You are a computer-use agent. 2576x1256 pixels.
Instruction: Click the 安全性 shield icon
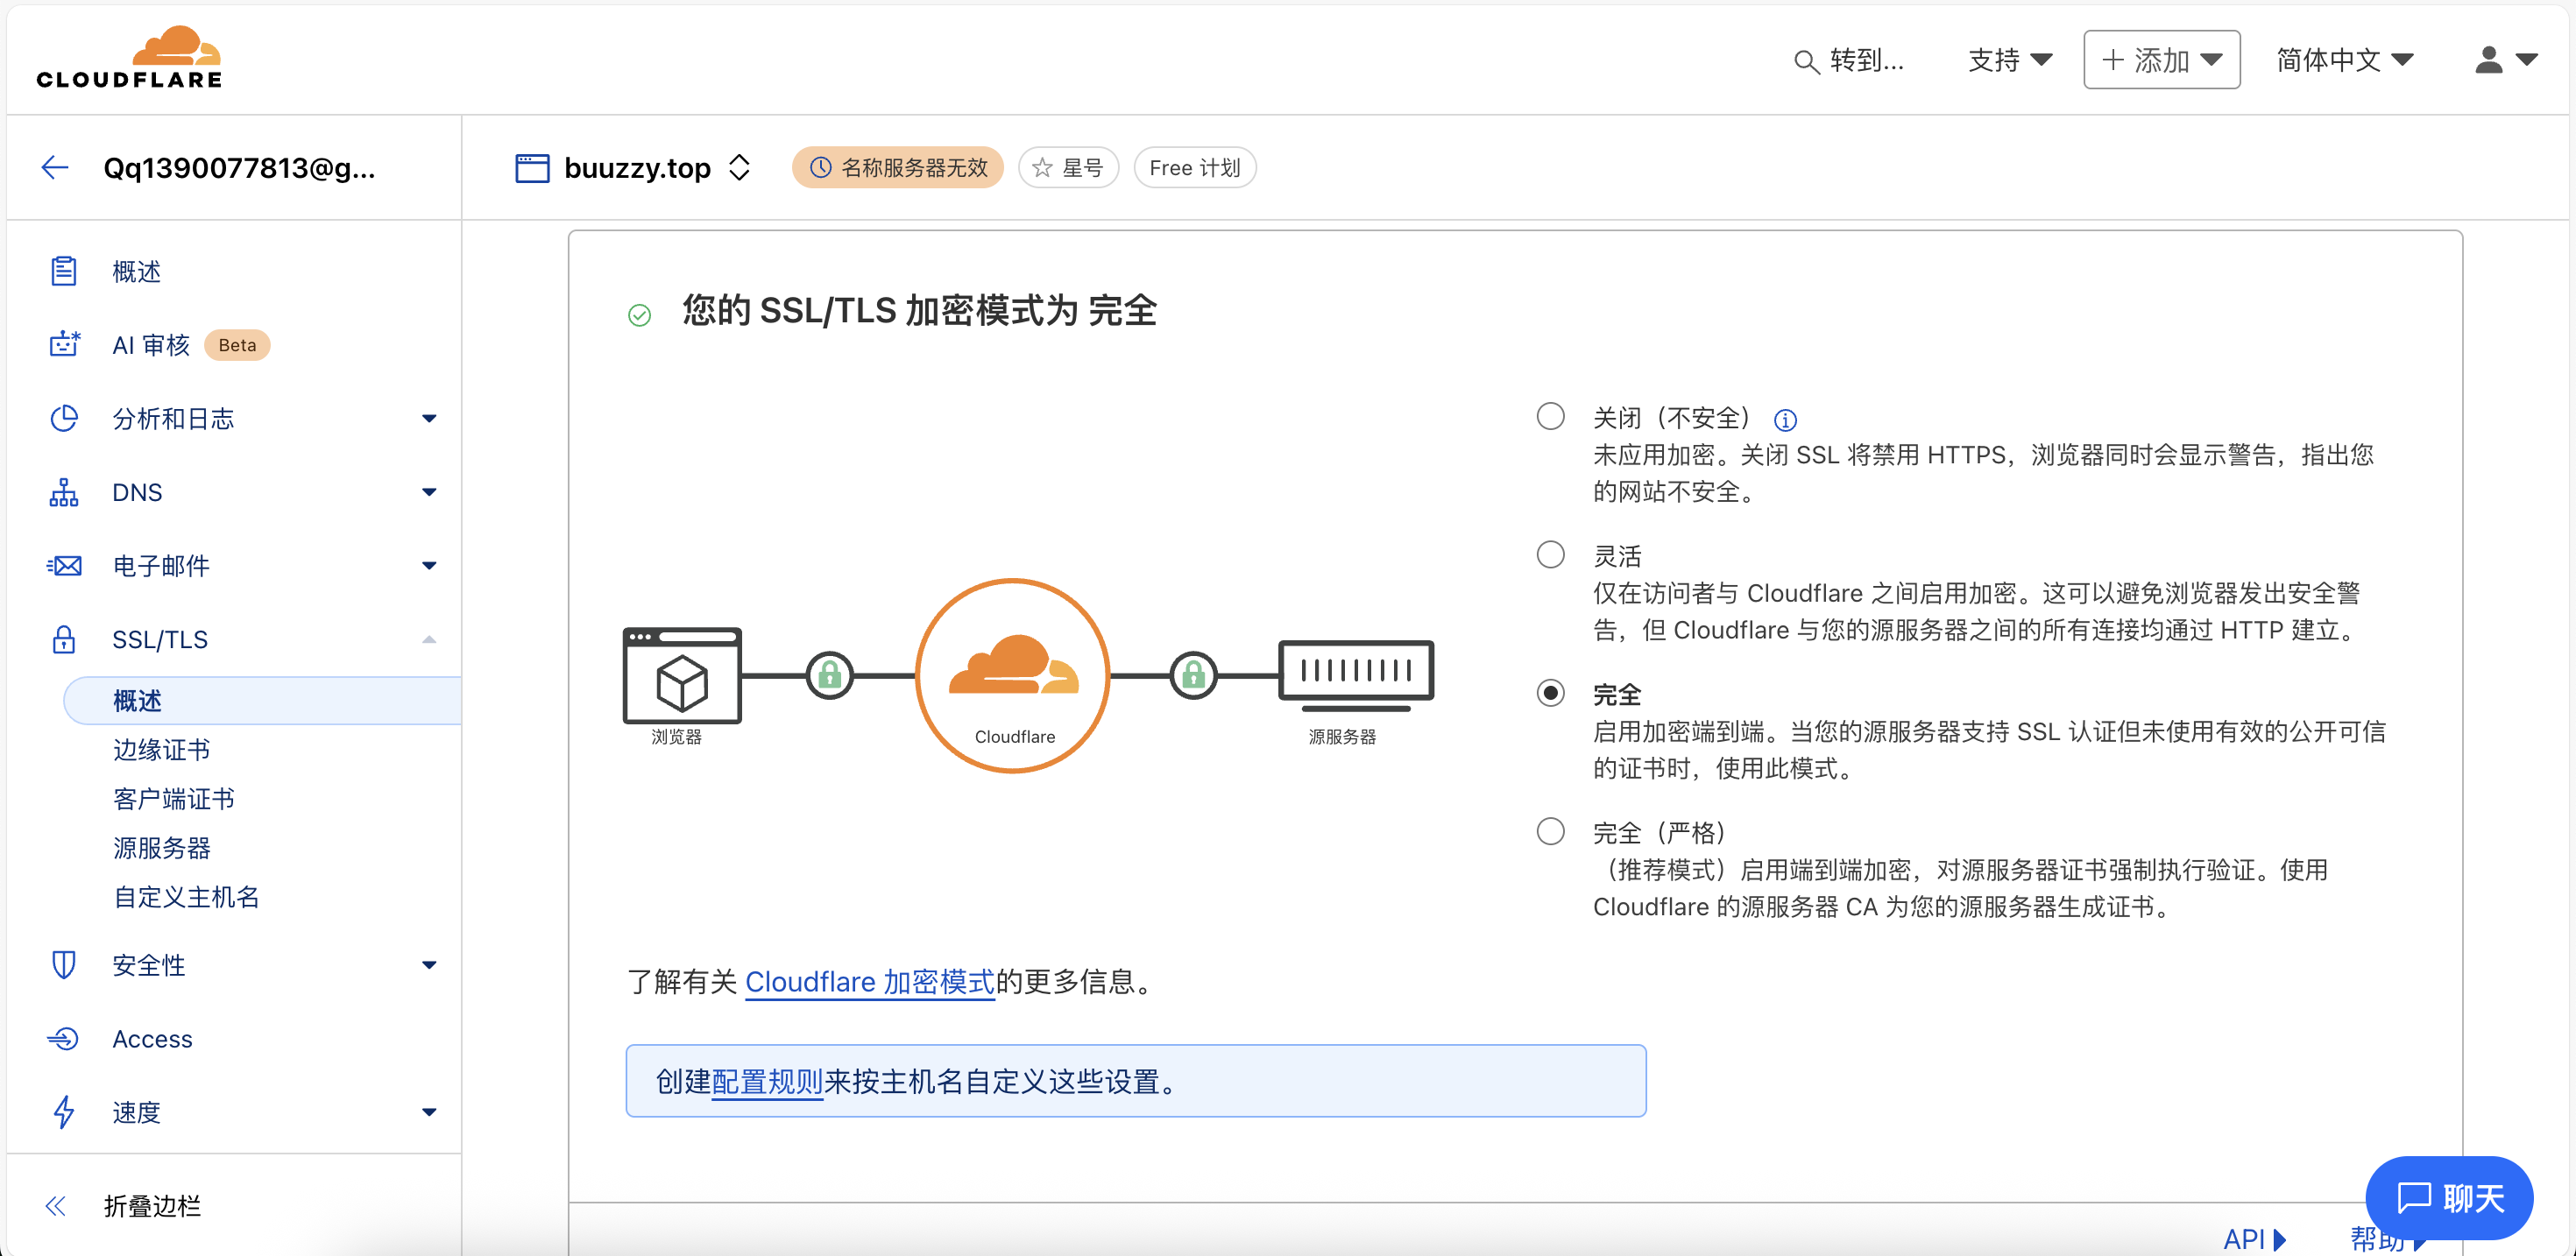(x=64, y=965)
